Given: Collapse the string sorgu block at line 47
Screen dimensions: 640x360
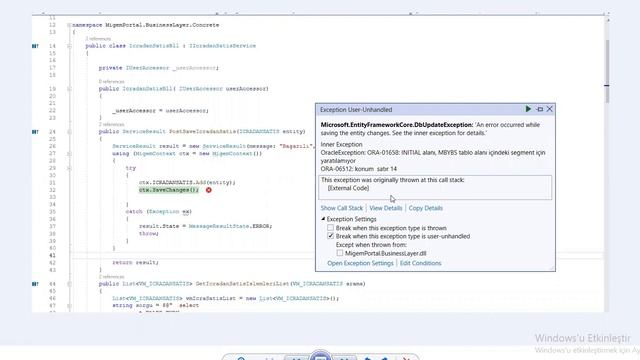Looking at the screenshot, I should pos(69,305).
